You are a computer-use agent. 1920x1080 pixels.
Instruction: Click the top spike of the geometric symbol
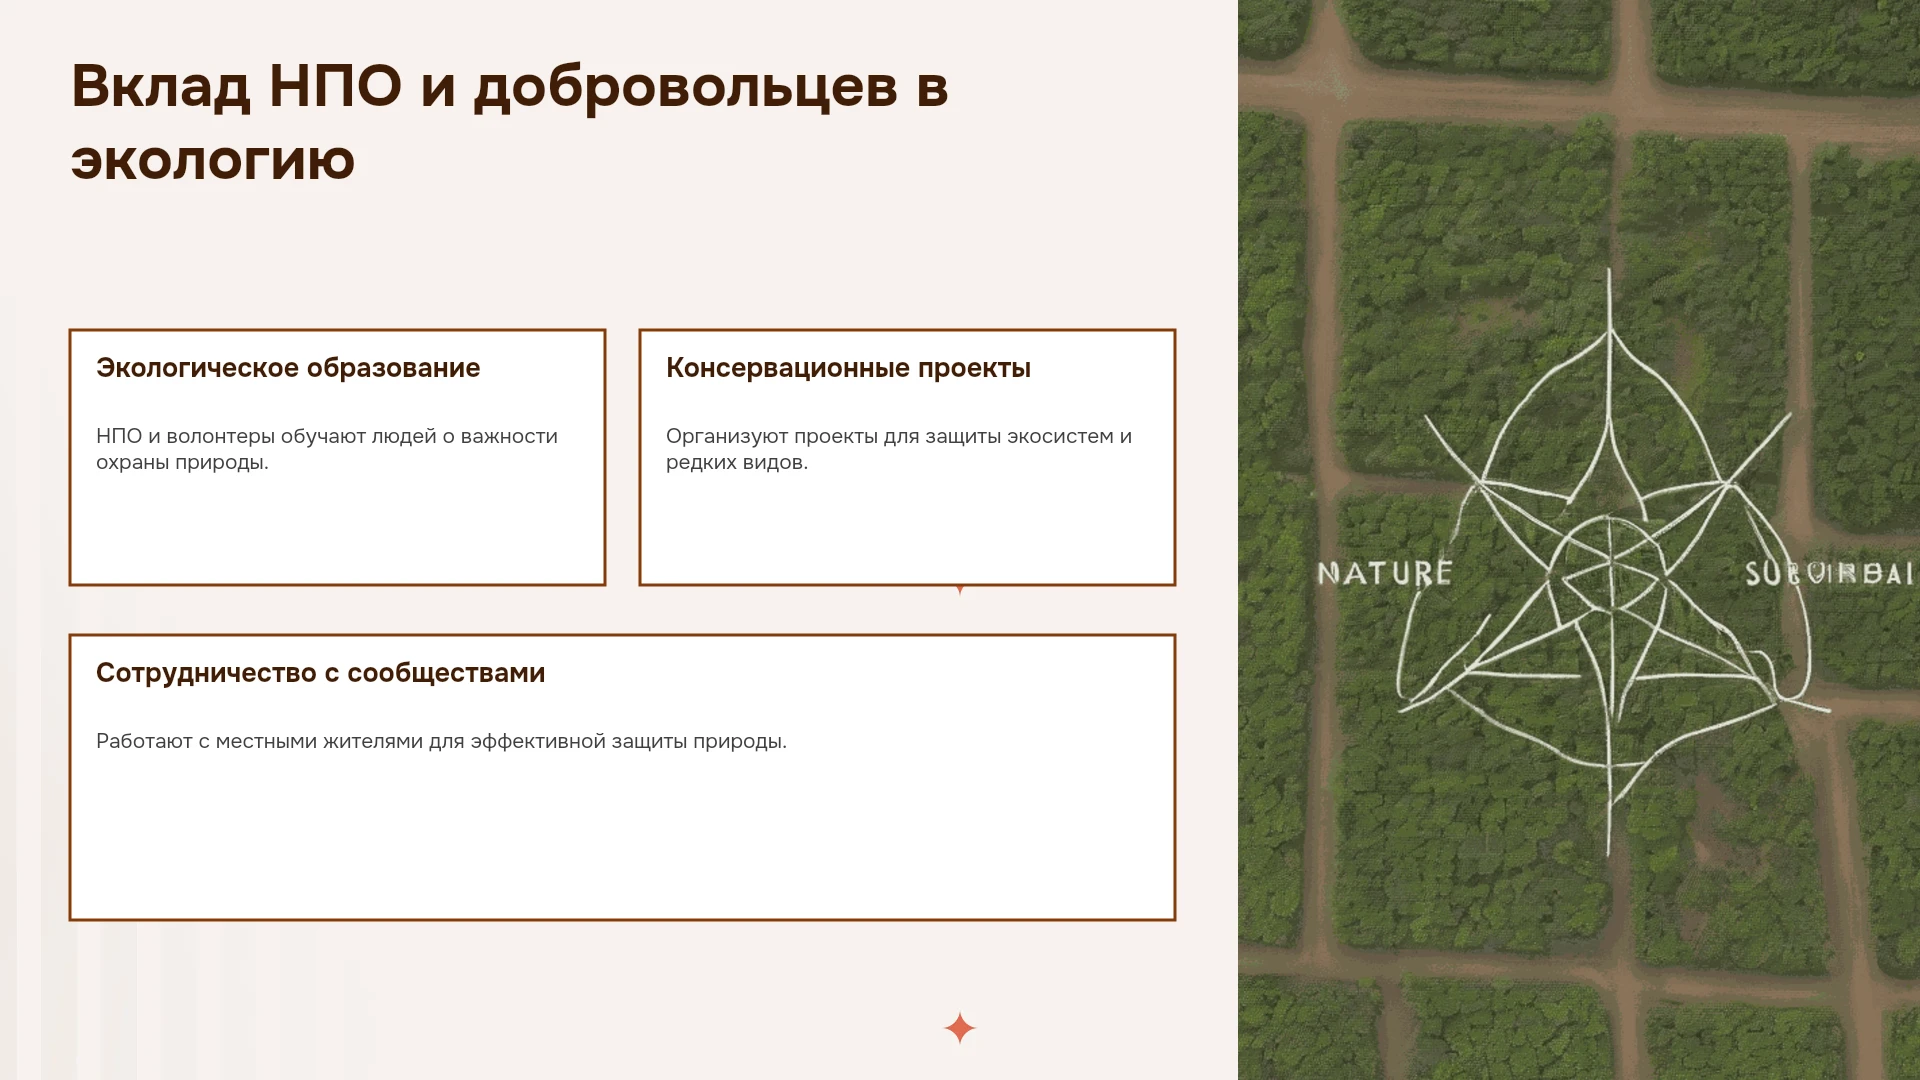coord(1609,300)
